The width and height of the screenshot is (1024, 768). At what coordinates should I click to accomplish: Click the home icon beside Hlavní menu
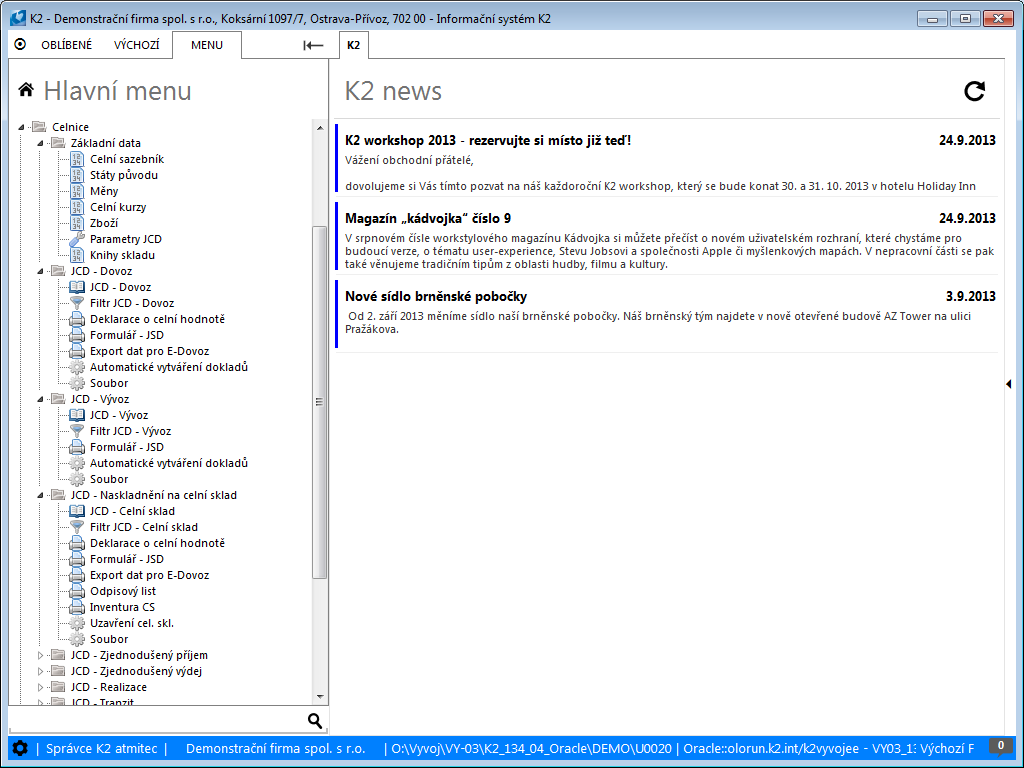click(26, 90)
